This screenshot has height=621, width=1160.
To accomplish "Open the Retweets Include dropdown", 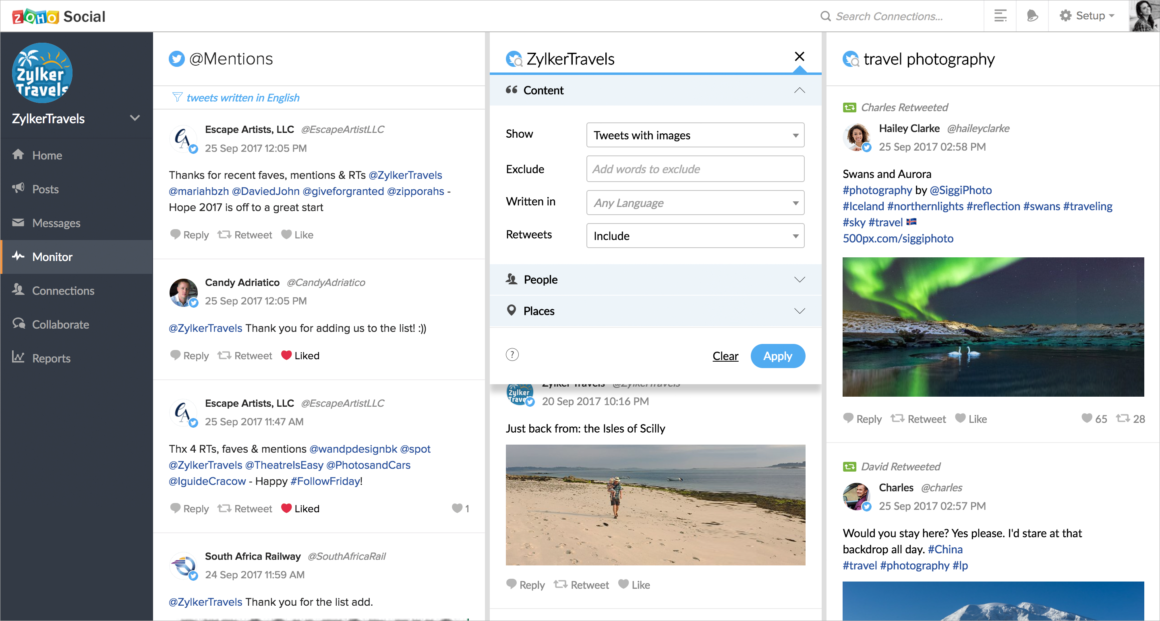I will pos(695,236).
